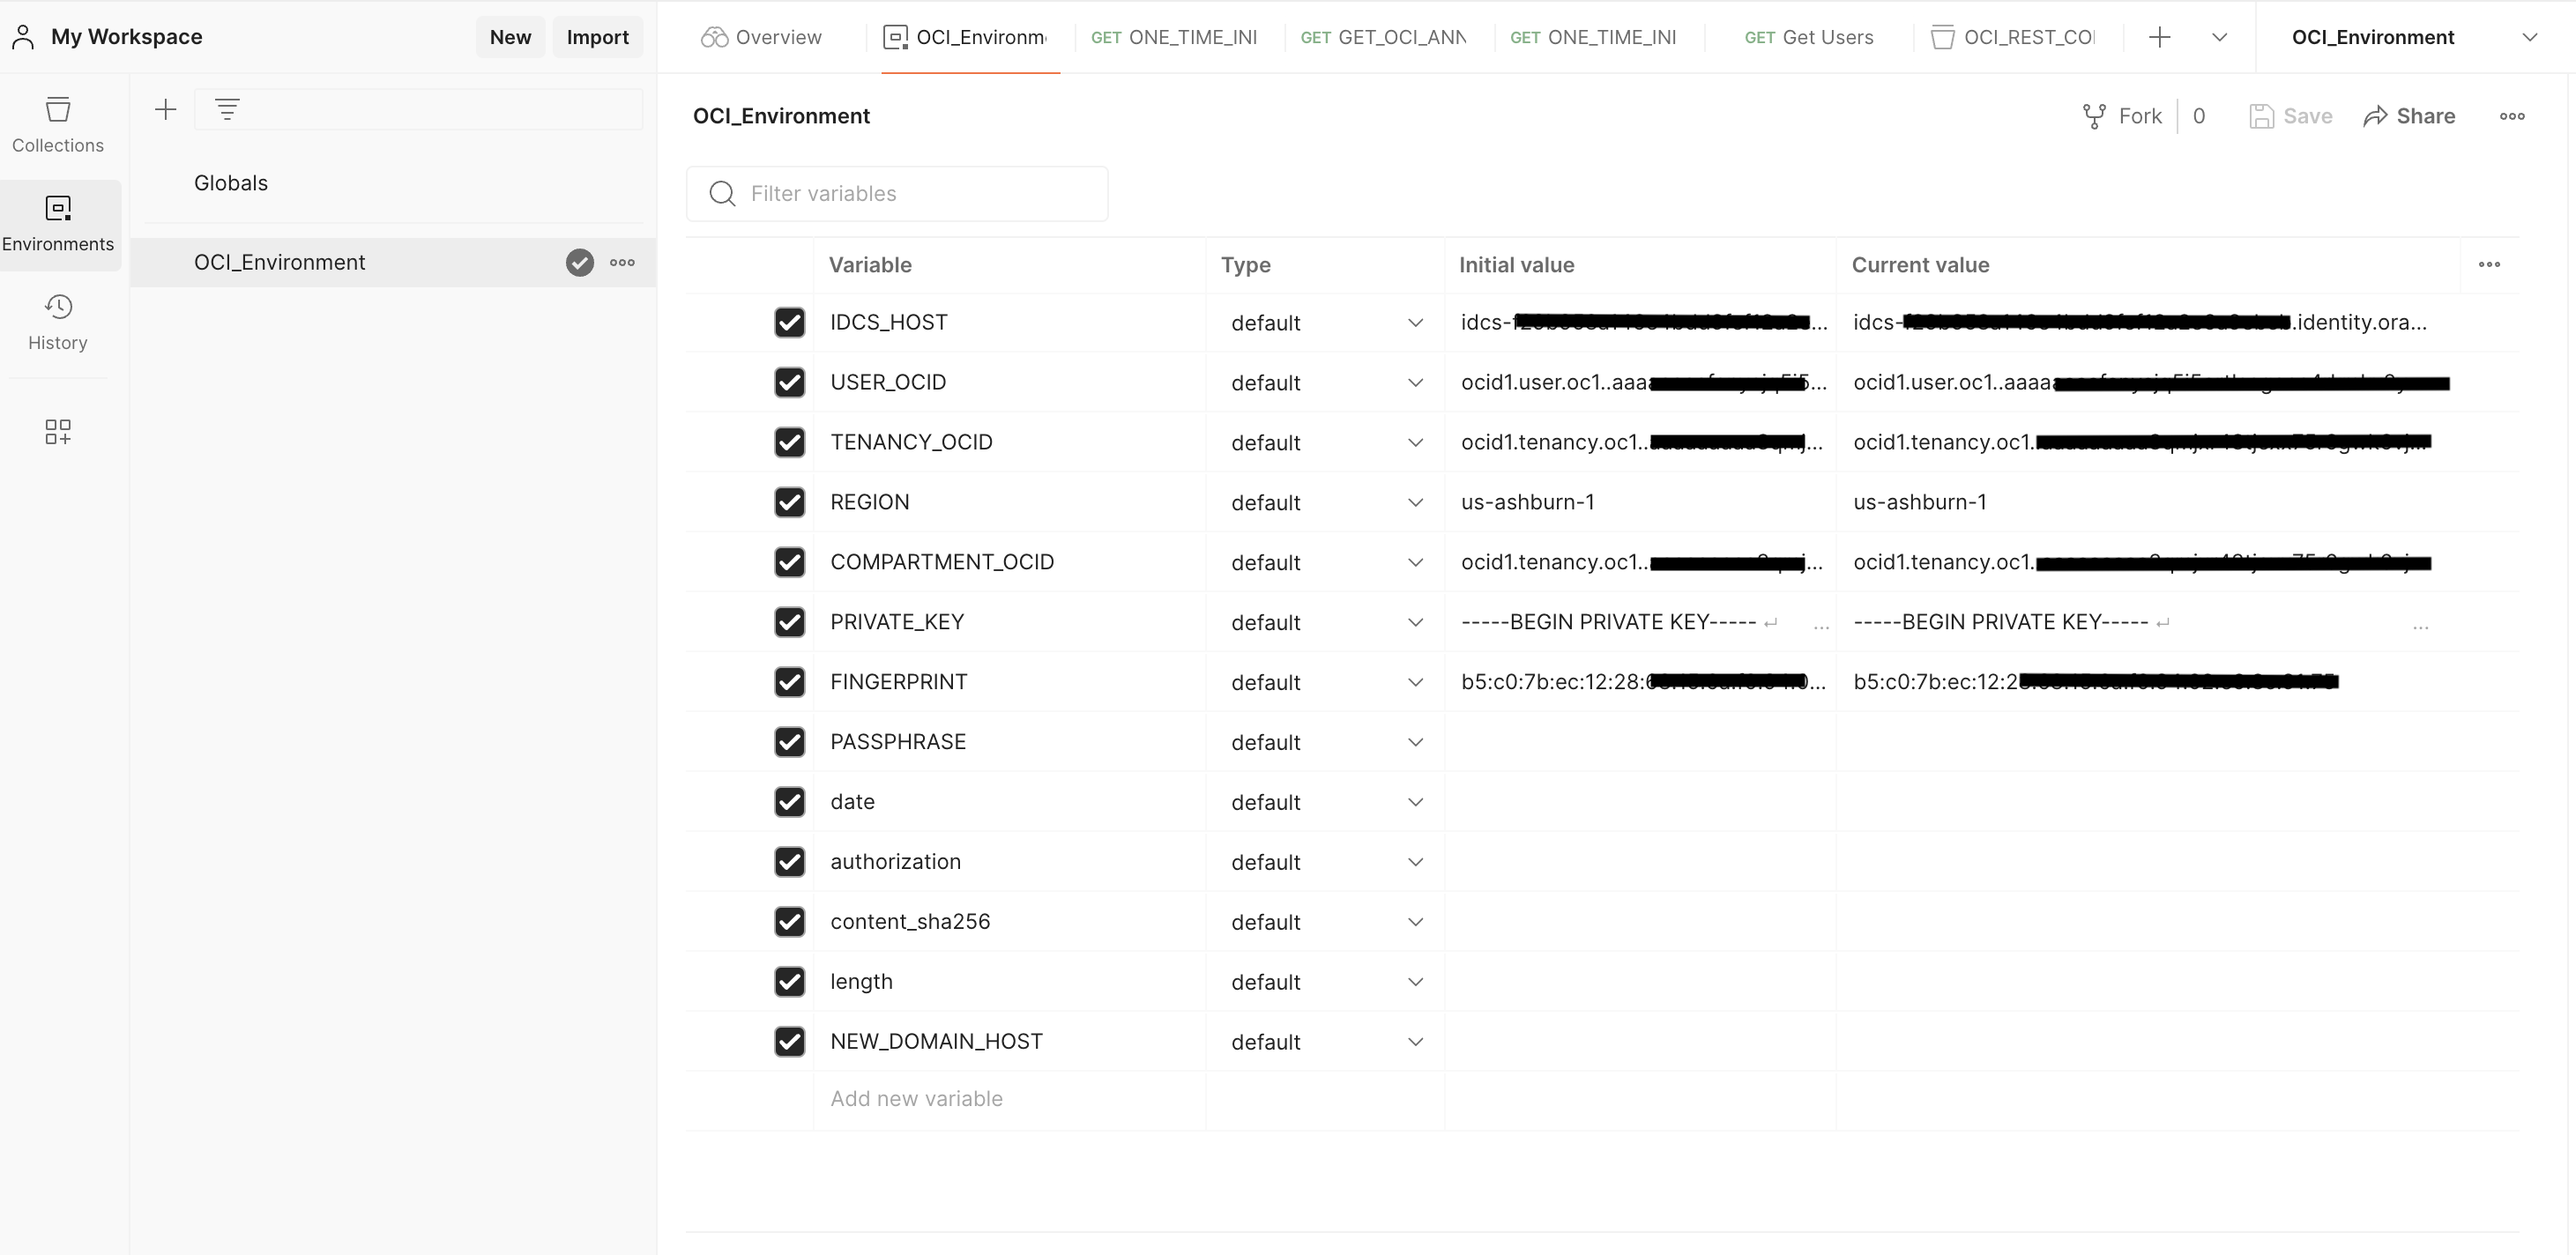2576x1255 pixels.
Task: Switch to the Overview tab
Action: 762,37
